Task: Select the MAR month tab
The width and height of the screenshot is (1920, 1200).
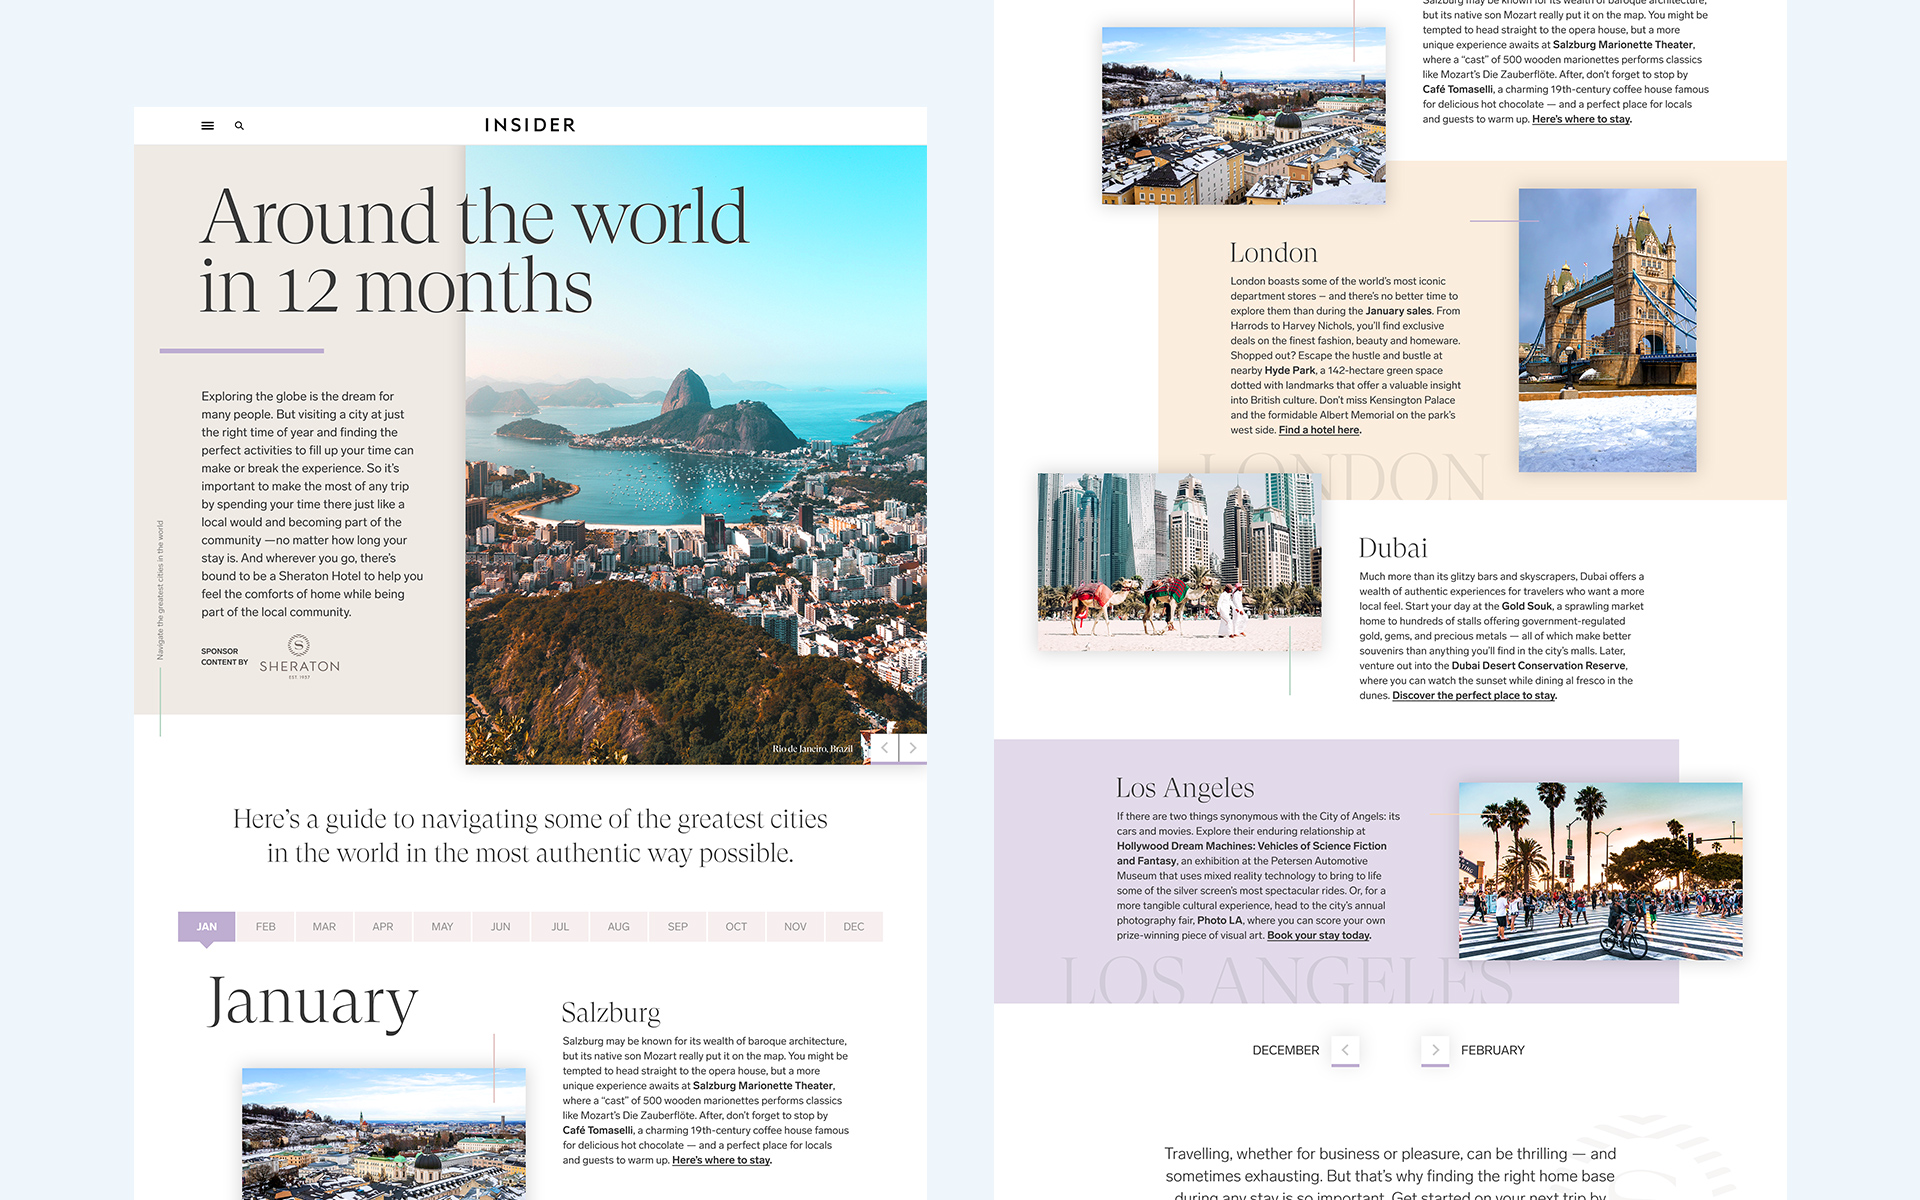Action: 324,927
